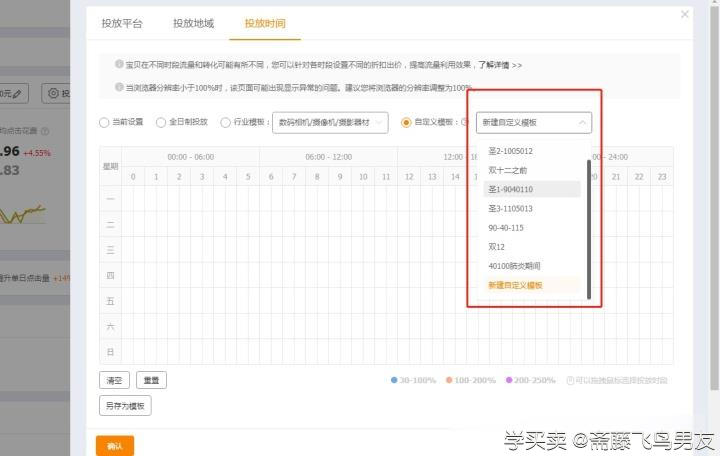Choose 圣3-1105013 from the template list
The image size is (720, 456).
pyautogui.click(x=532, y=208)
